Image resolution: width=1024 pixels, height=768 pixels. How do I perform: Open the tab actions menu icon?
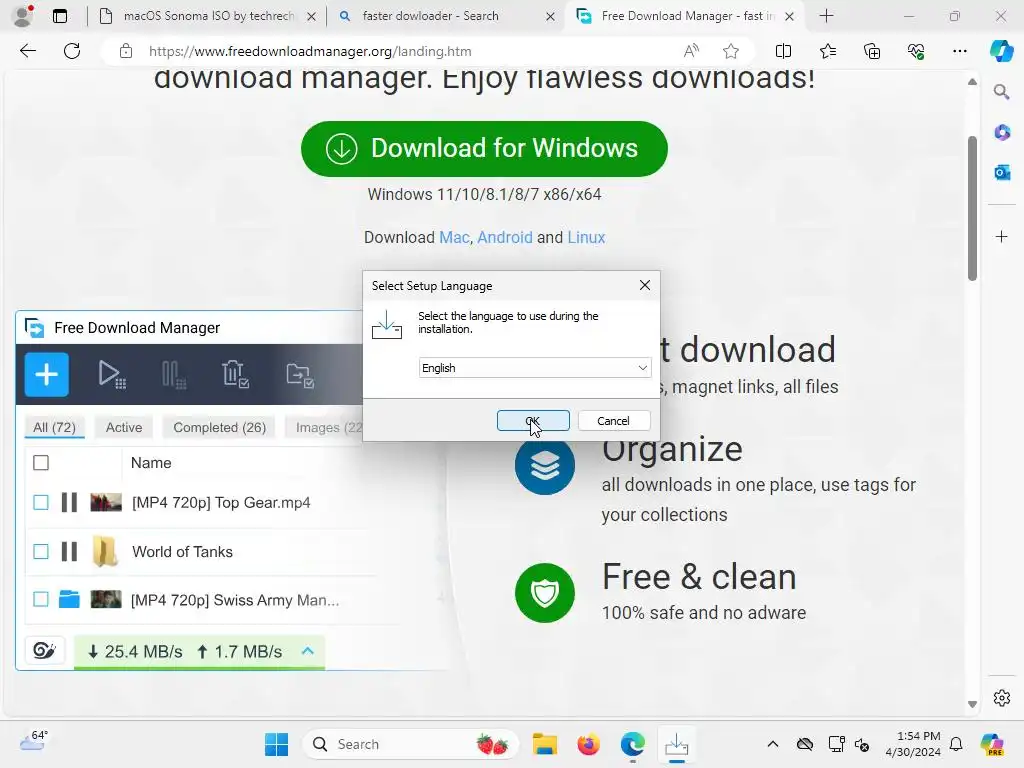[60, 16]
